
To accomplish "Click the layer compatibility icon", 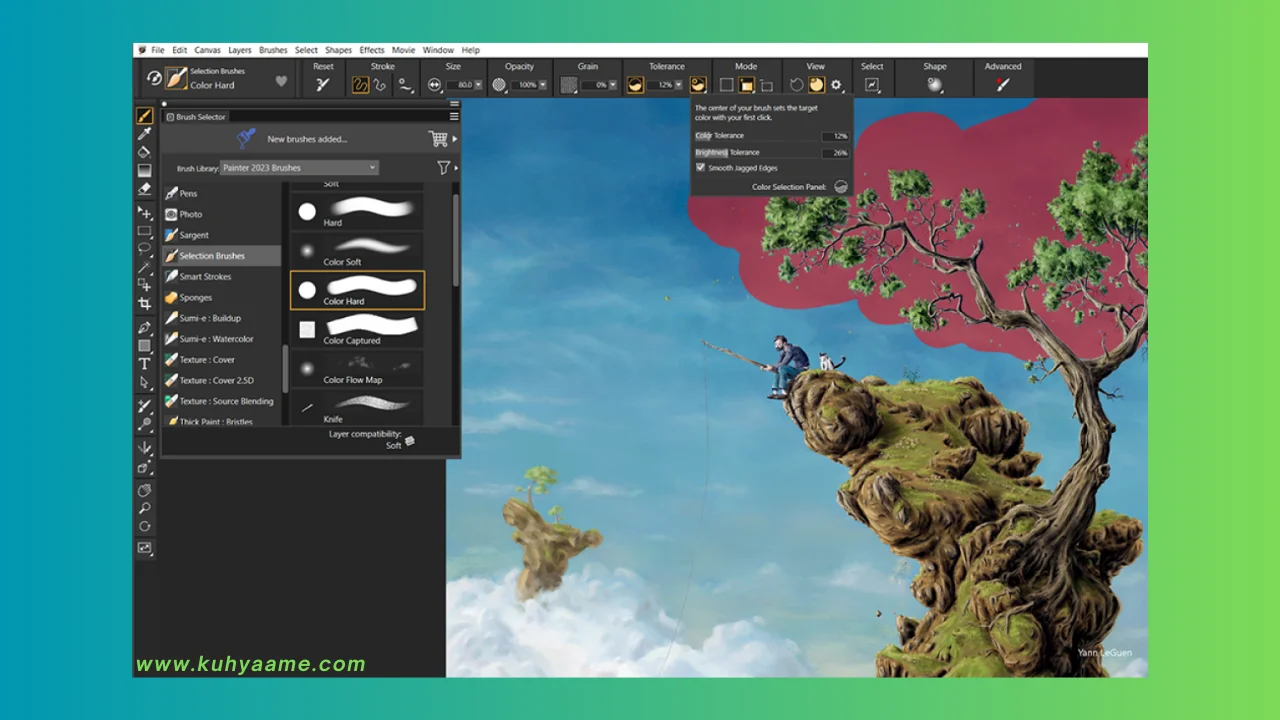I will click(409, 440).
